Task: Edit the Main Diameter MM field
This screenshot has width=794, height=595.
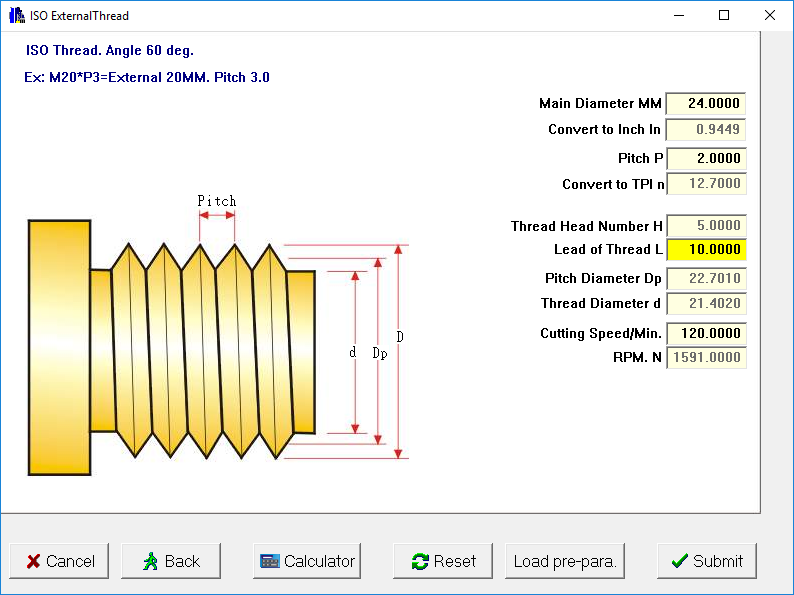Action: [x=705, y=104]
